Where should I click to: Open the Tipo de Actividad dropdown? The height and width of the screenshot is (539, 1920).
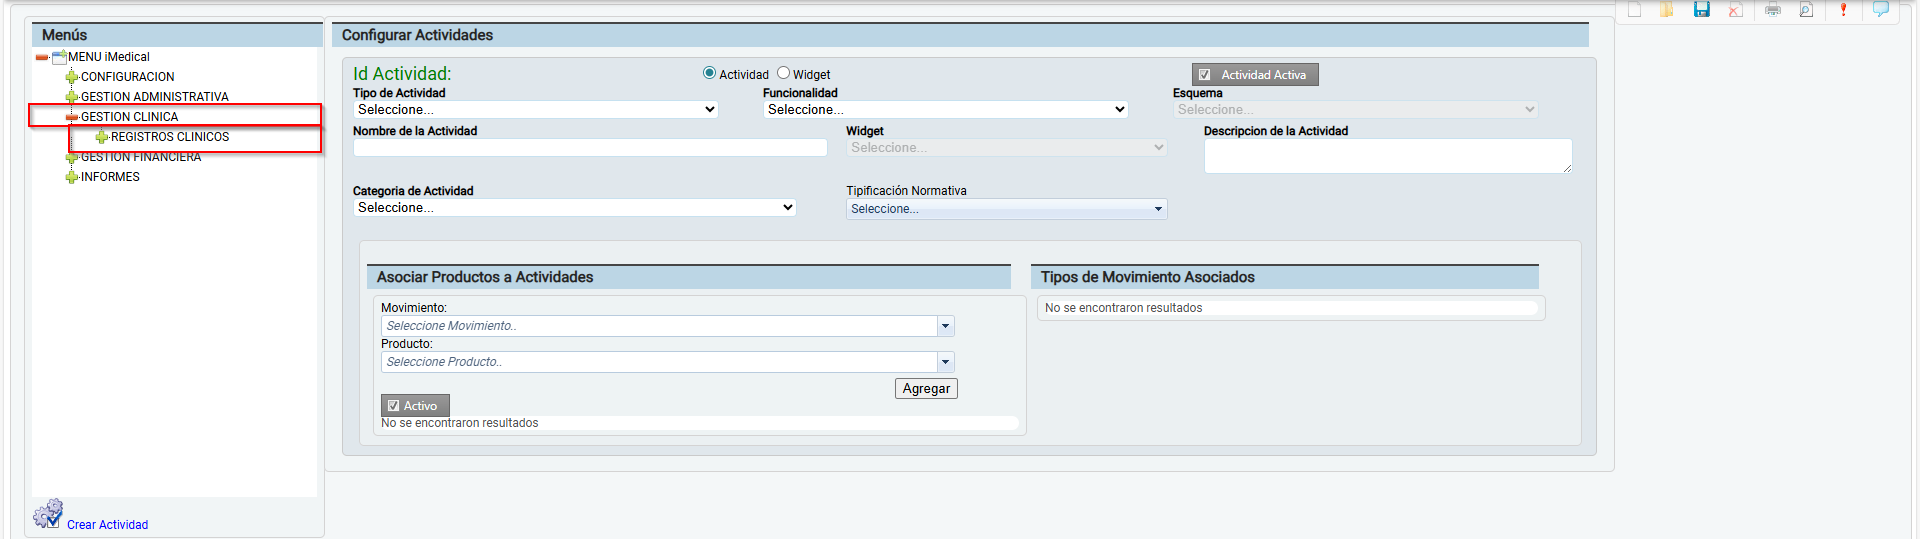pos(536,110)
